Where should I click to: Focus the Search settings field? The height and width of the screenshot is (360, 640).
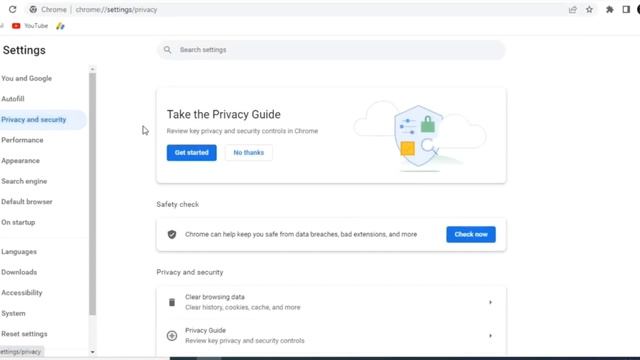pyautogui.click(x=331, y=50)
